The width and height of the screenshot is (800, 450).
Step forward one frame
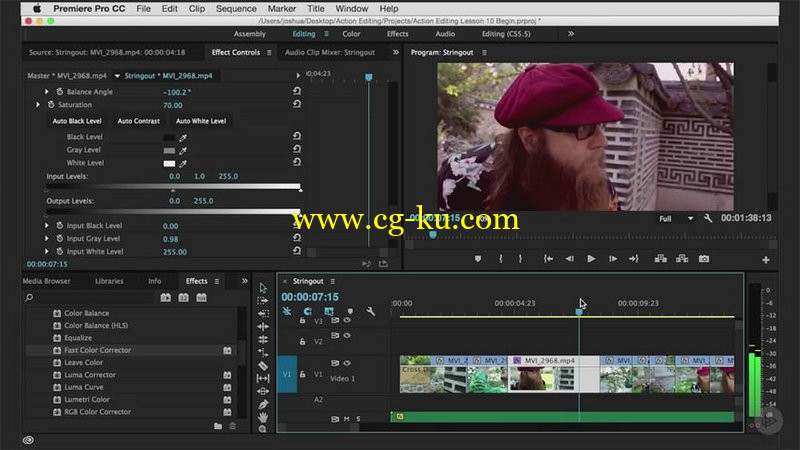coord(613,259)
